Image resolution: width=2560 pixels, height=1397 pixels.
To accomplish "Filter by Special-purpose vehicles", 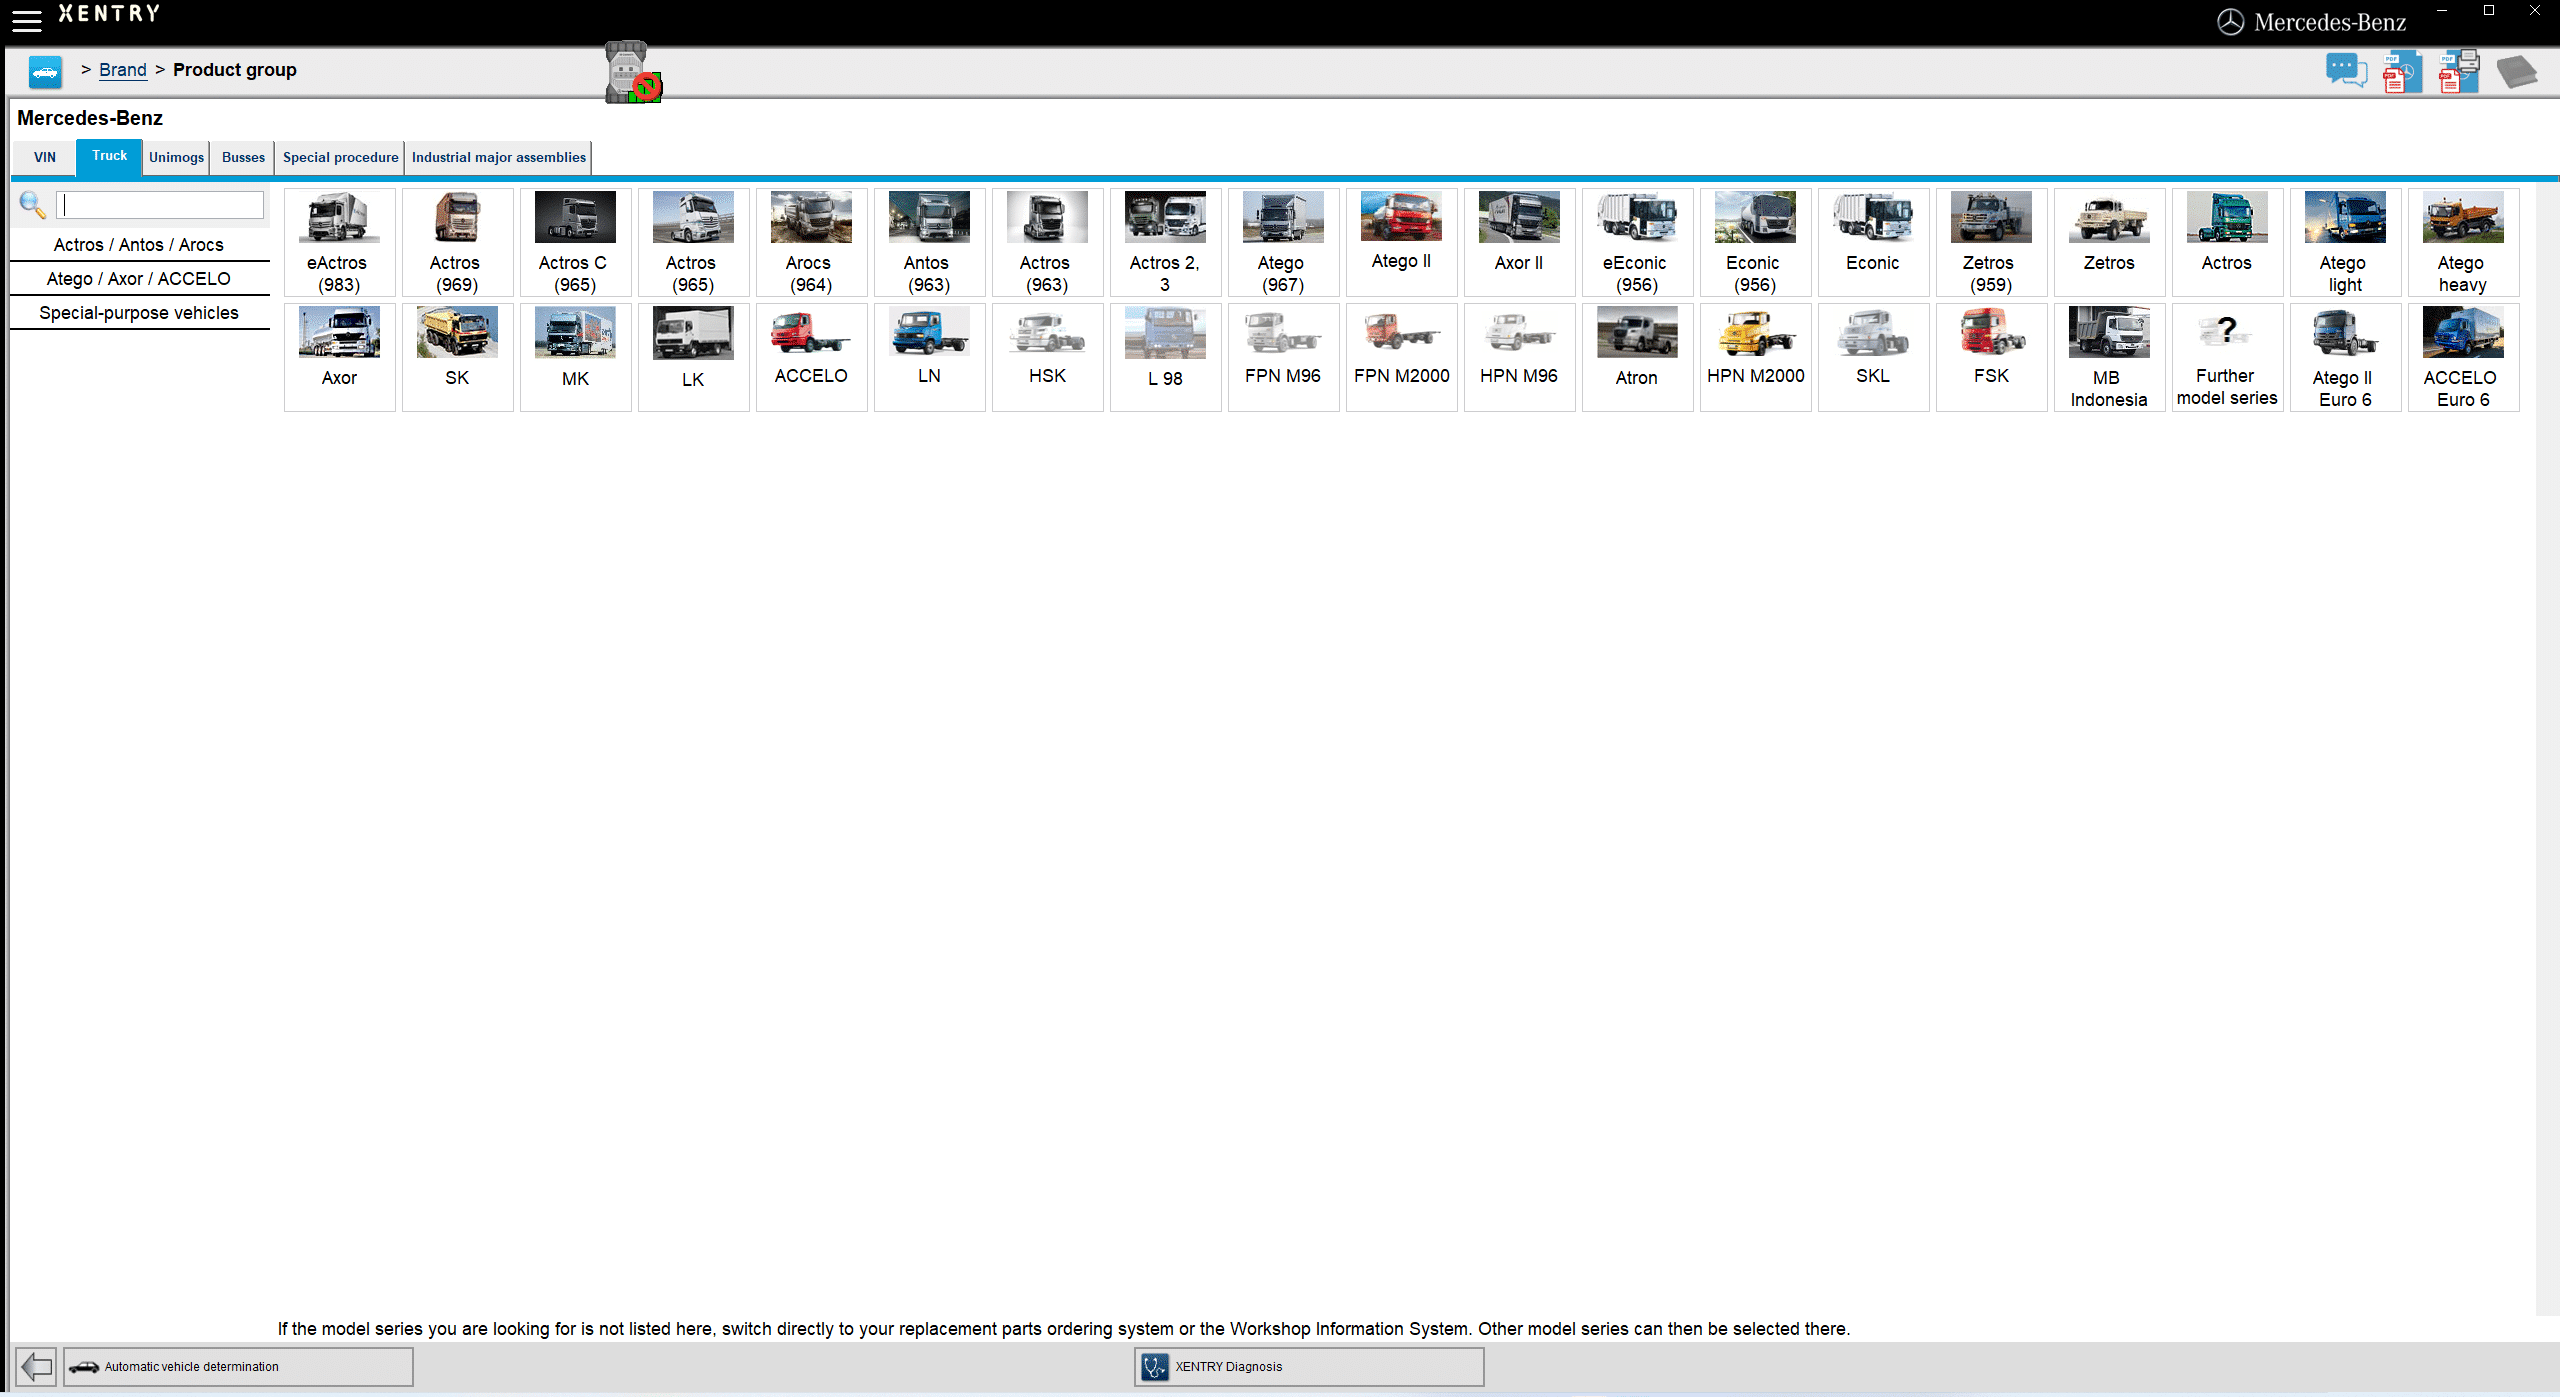I will click(139, 313).
